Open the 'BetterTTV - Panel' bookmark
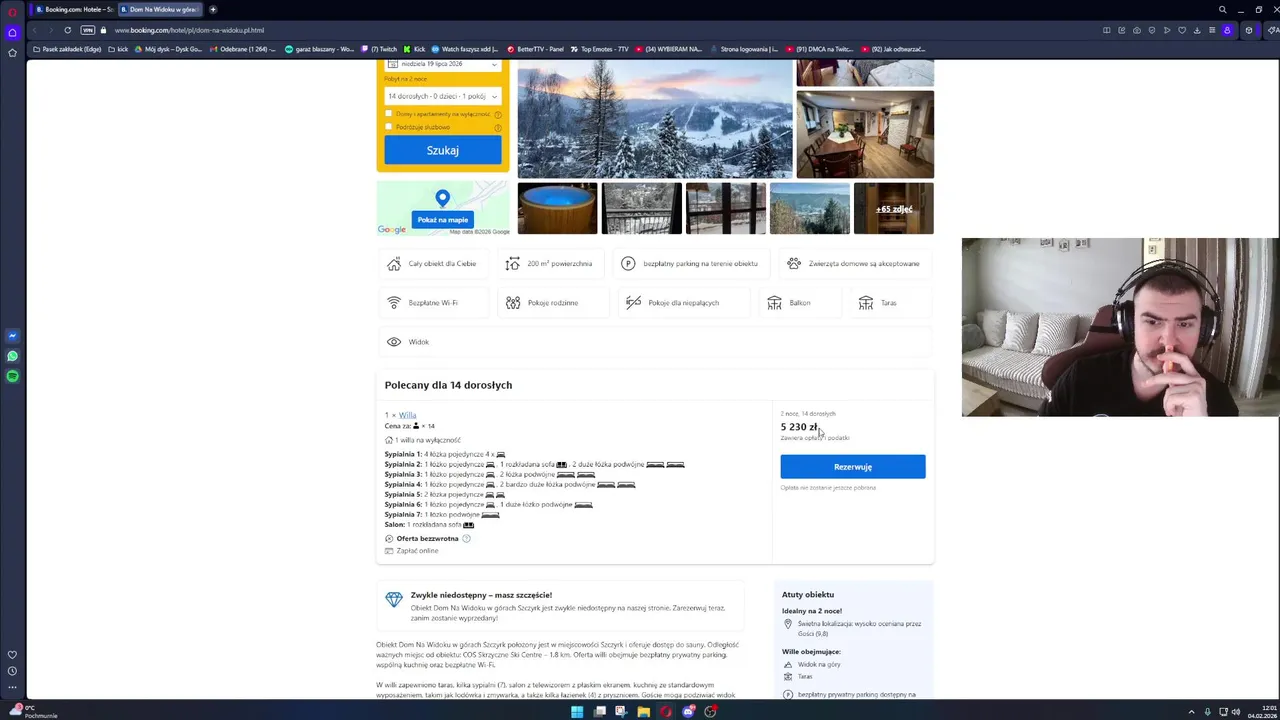 click(535, 49)
